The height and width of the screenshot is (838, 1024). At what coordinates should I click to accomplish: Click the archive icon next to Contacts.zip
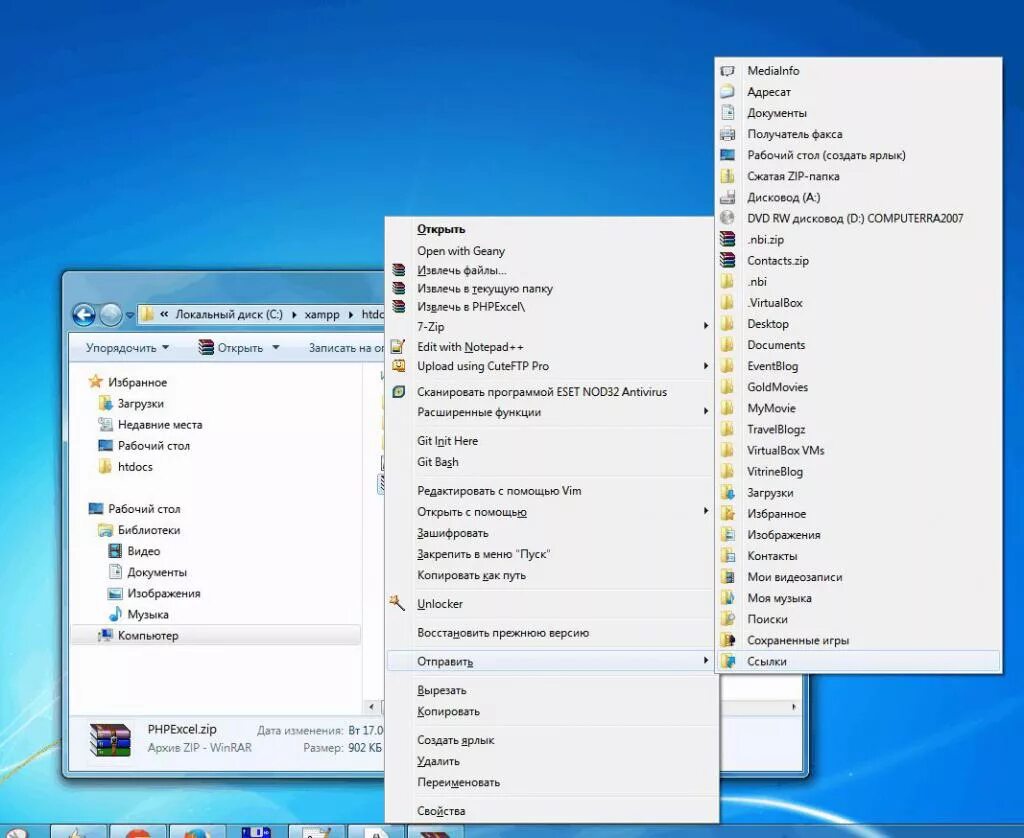click(x=728, y=261)
